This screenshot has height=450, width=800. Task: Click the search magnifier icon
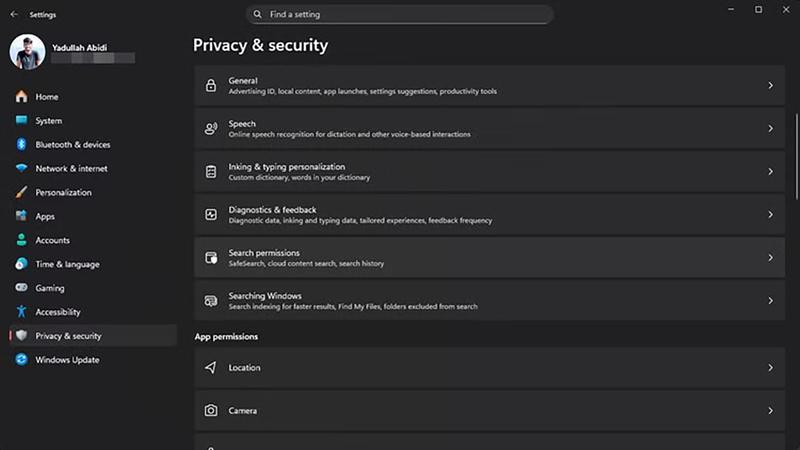[258, 15]
